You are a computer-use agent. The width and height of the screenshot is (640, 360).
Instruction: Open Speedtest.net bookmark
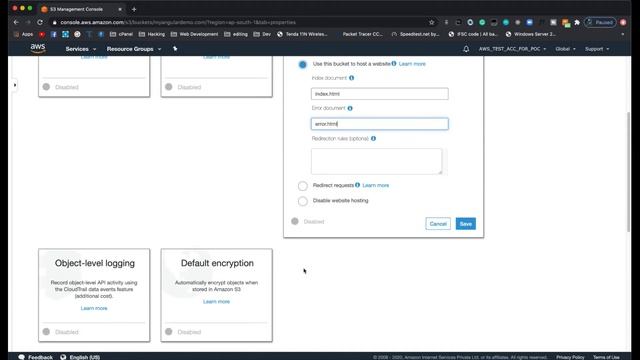click(x=416, y=34)
